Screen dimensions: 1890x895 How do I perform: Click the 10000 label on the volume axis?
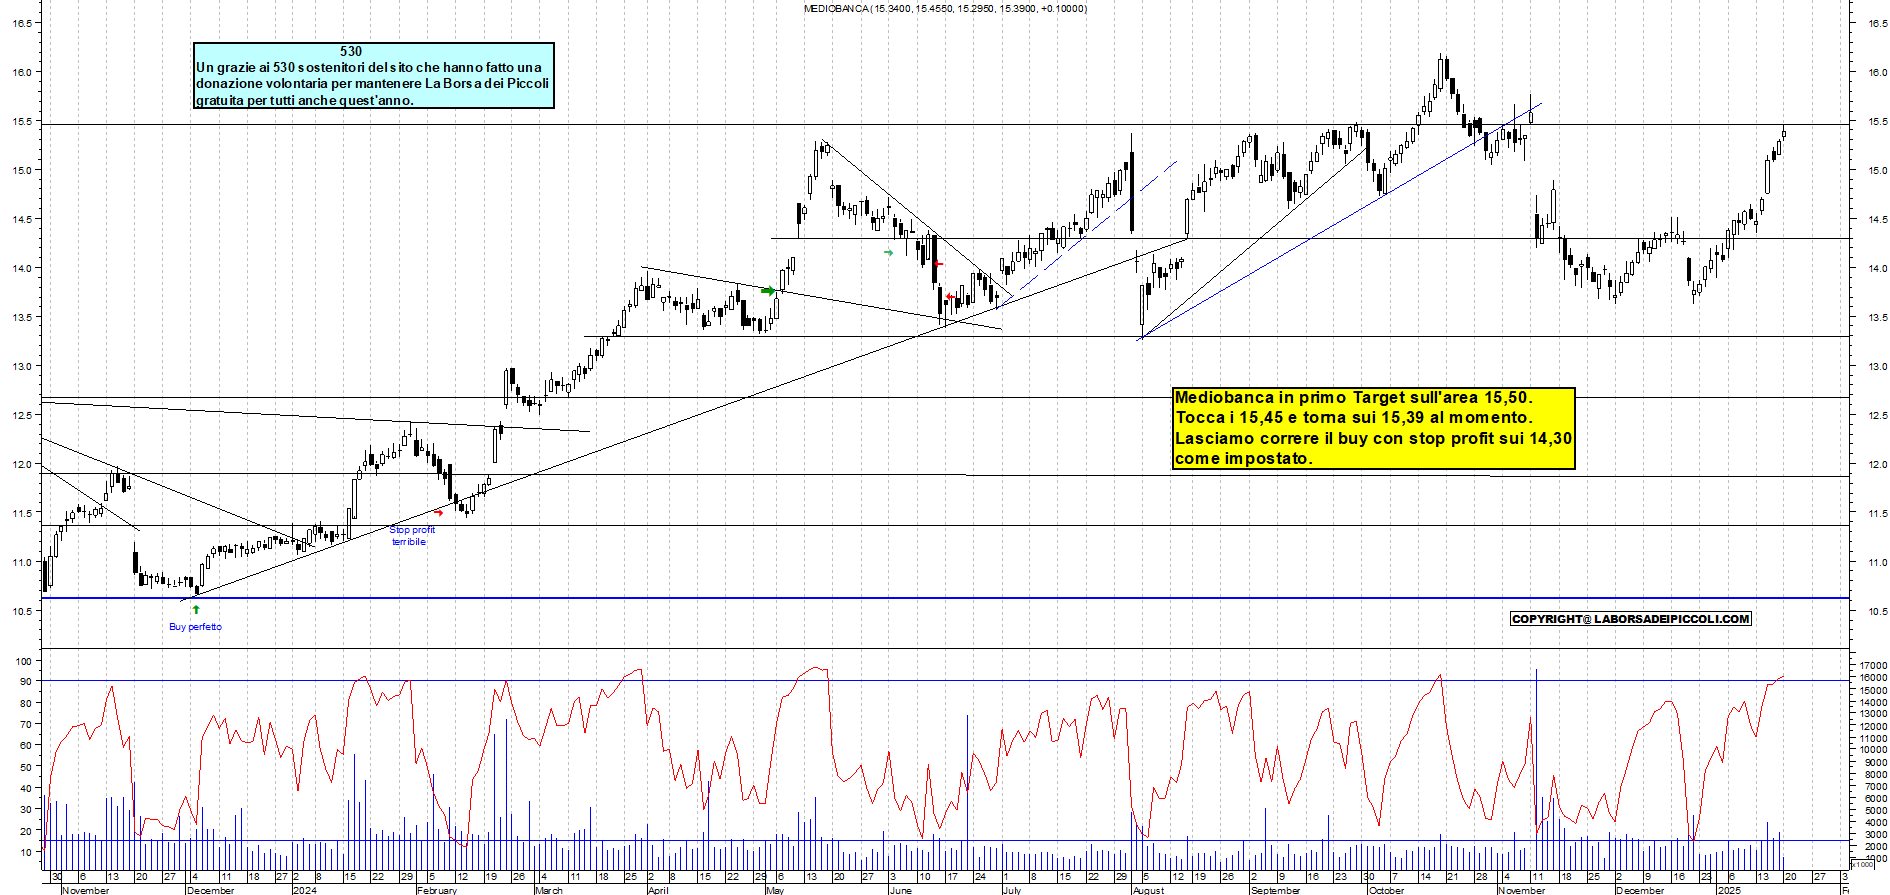pos(1873,750)
